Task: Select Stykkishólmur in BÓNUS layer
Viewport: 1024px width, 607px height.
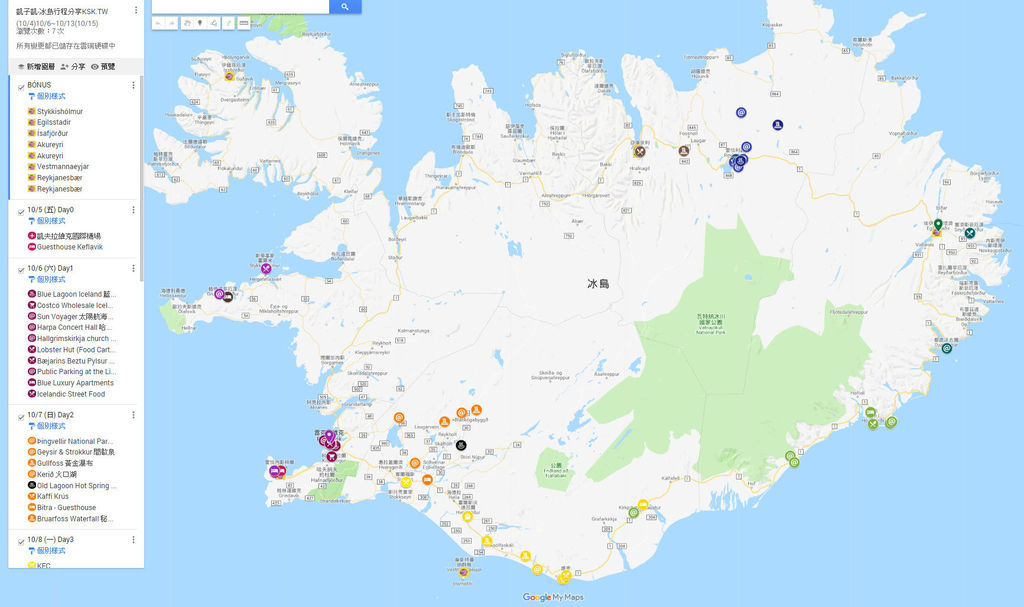Action: (59, 112)
